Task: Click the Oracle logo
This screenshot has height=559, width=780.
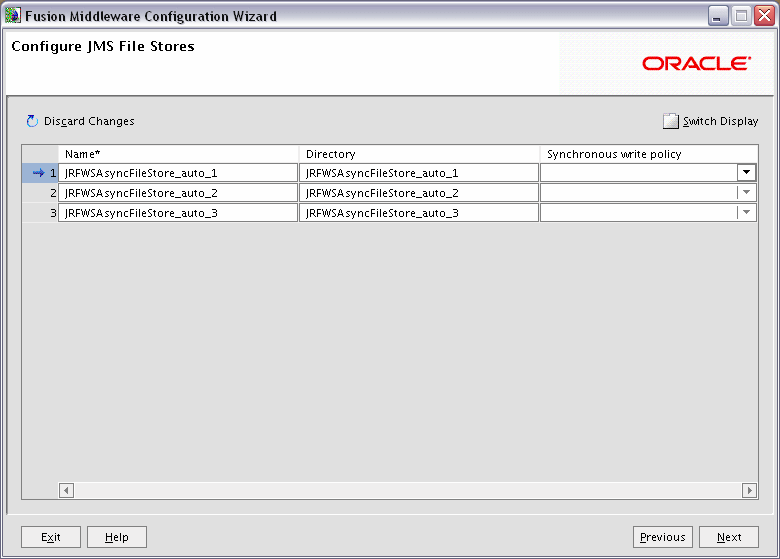Action: coord(696,63)
